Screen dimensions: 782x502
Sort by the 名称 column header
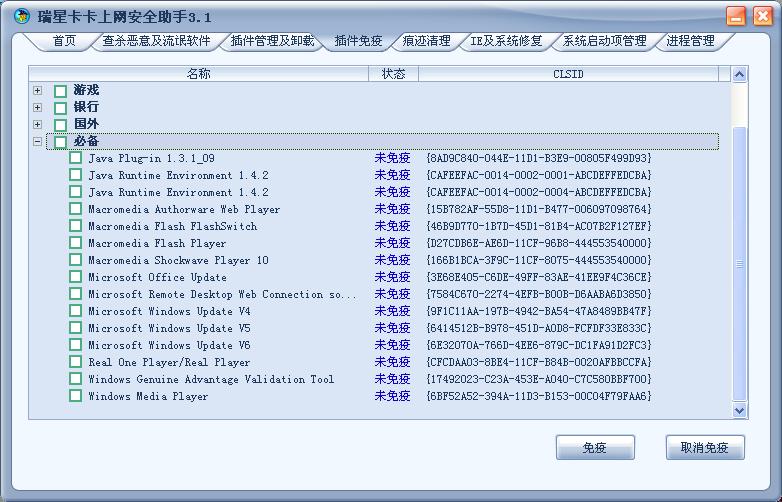tap(198, 74)
